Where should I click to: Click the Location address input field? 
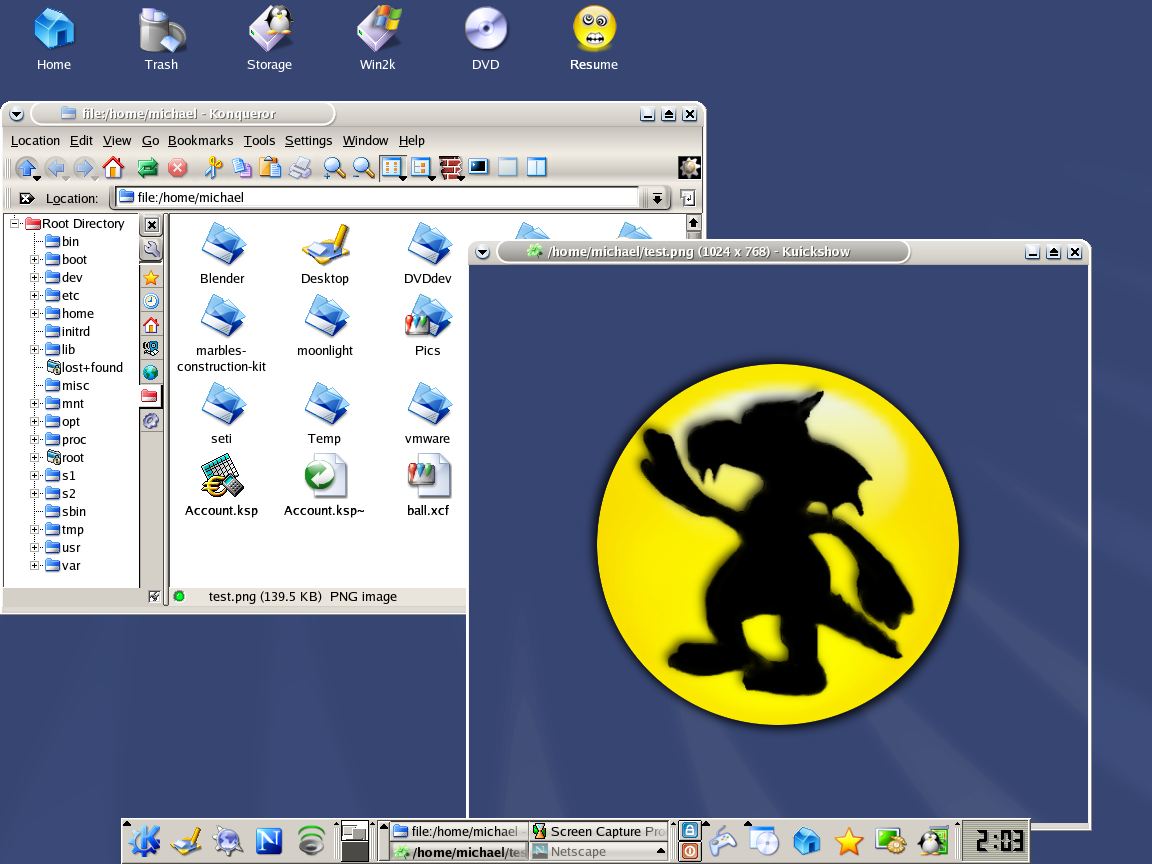380,198
